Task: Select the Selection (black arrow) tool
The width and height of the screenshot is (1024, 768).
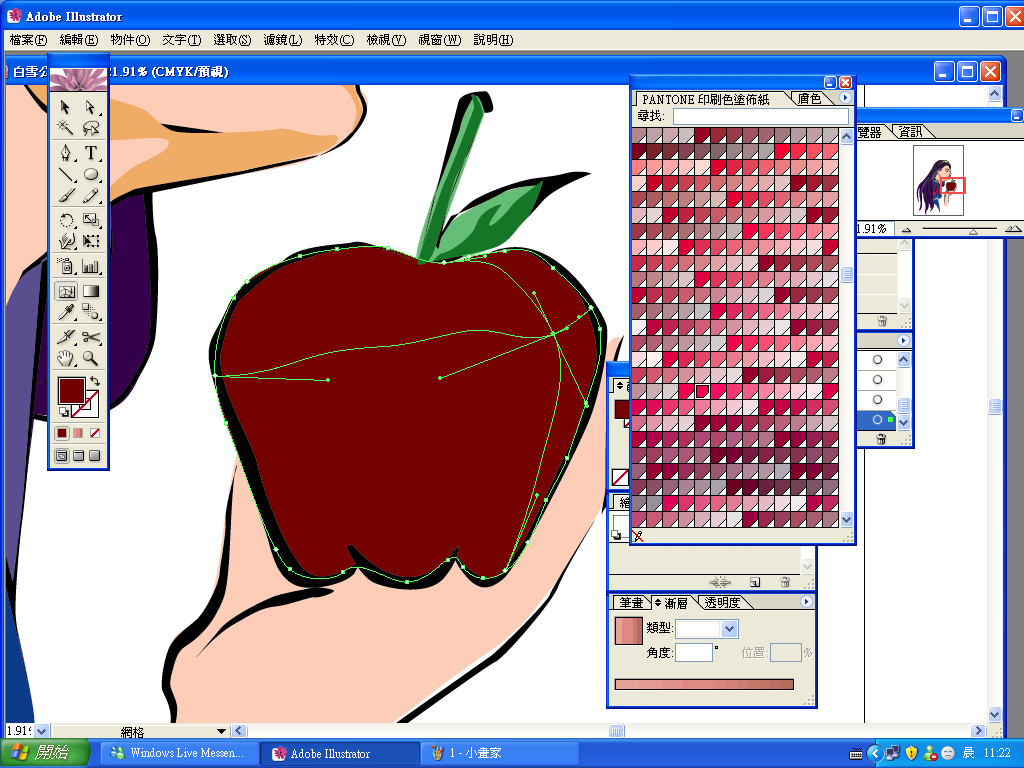Action: pos(65,106)
